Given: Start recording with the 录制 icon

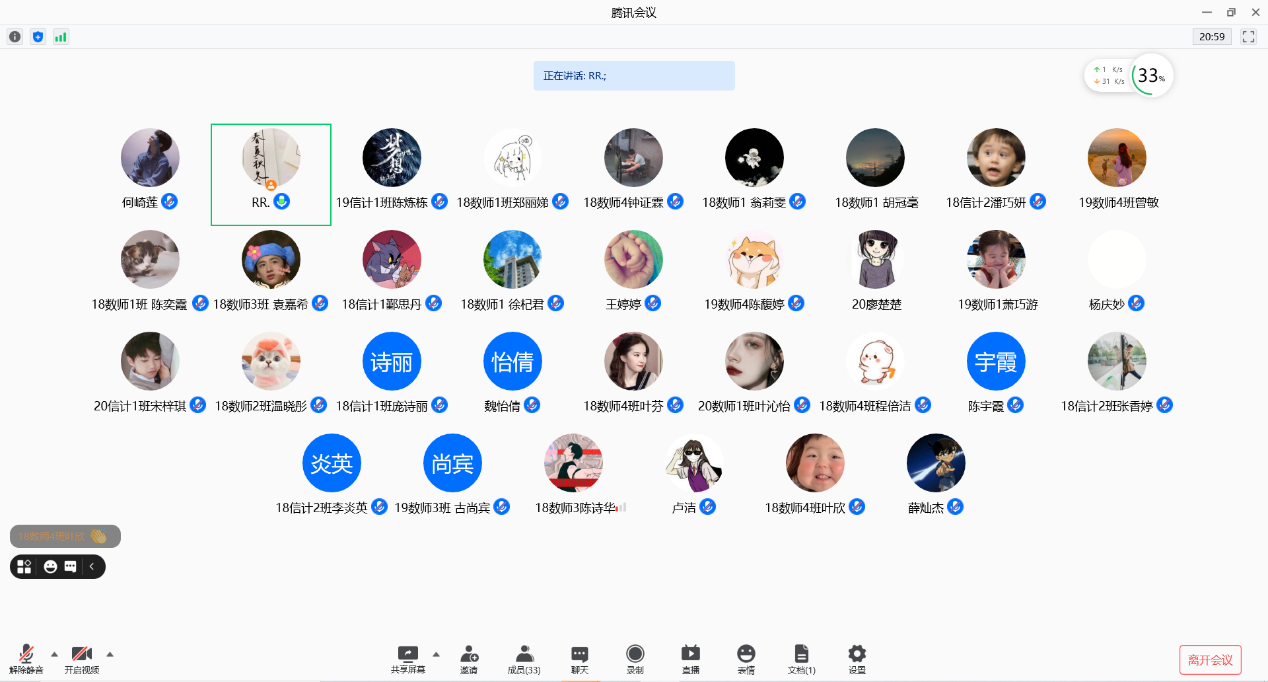Looking at the screenshot, I should click(x=635, y=658).
